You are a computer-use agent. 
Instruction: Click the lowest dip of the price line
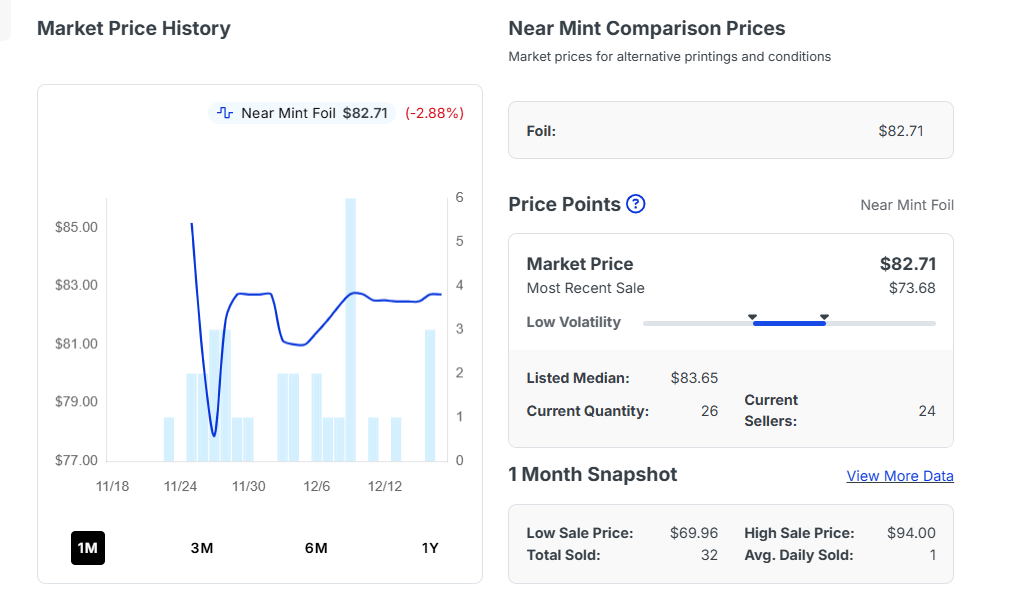pos(214,435)
